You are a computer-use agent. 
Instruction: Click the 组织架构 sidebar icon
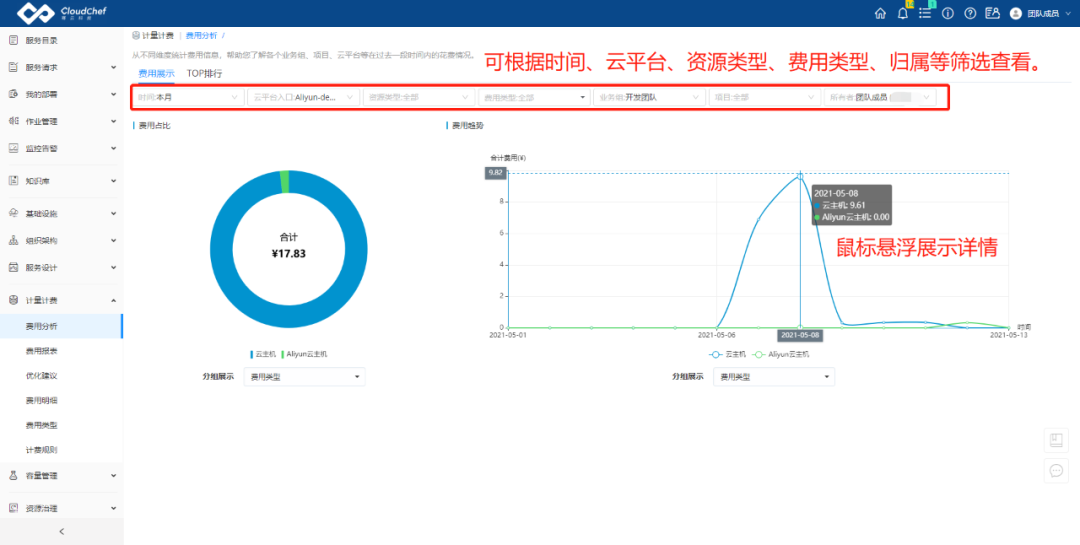[13, 240]
